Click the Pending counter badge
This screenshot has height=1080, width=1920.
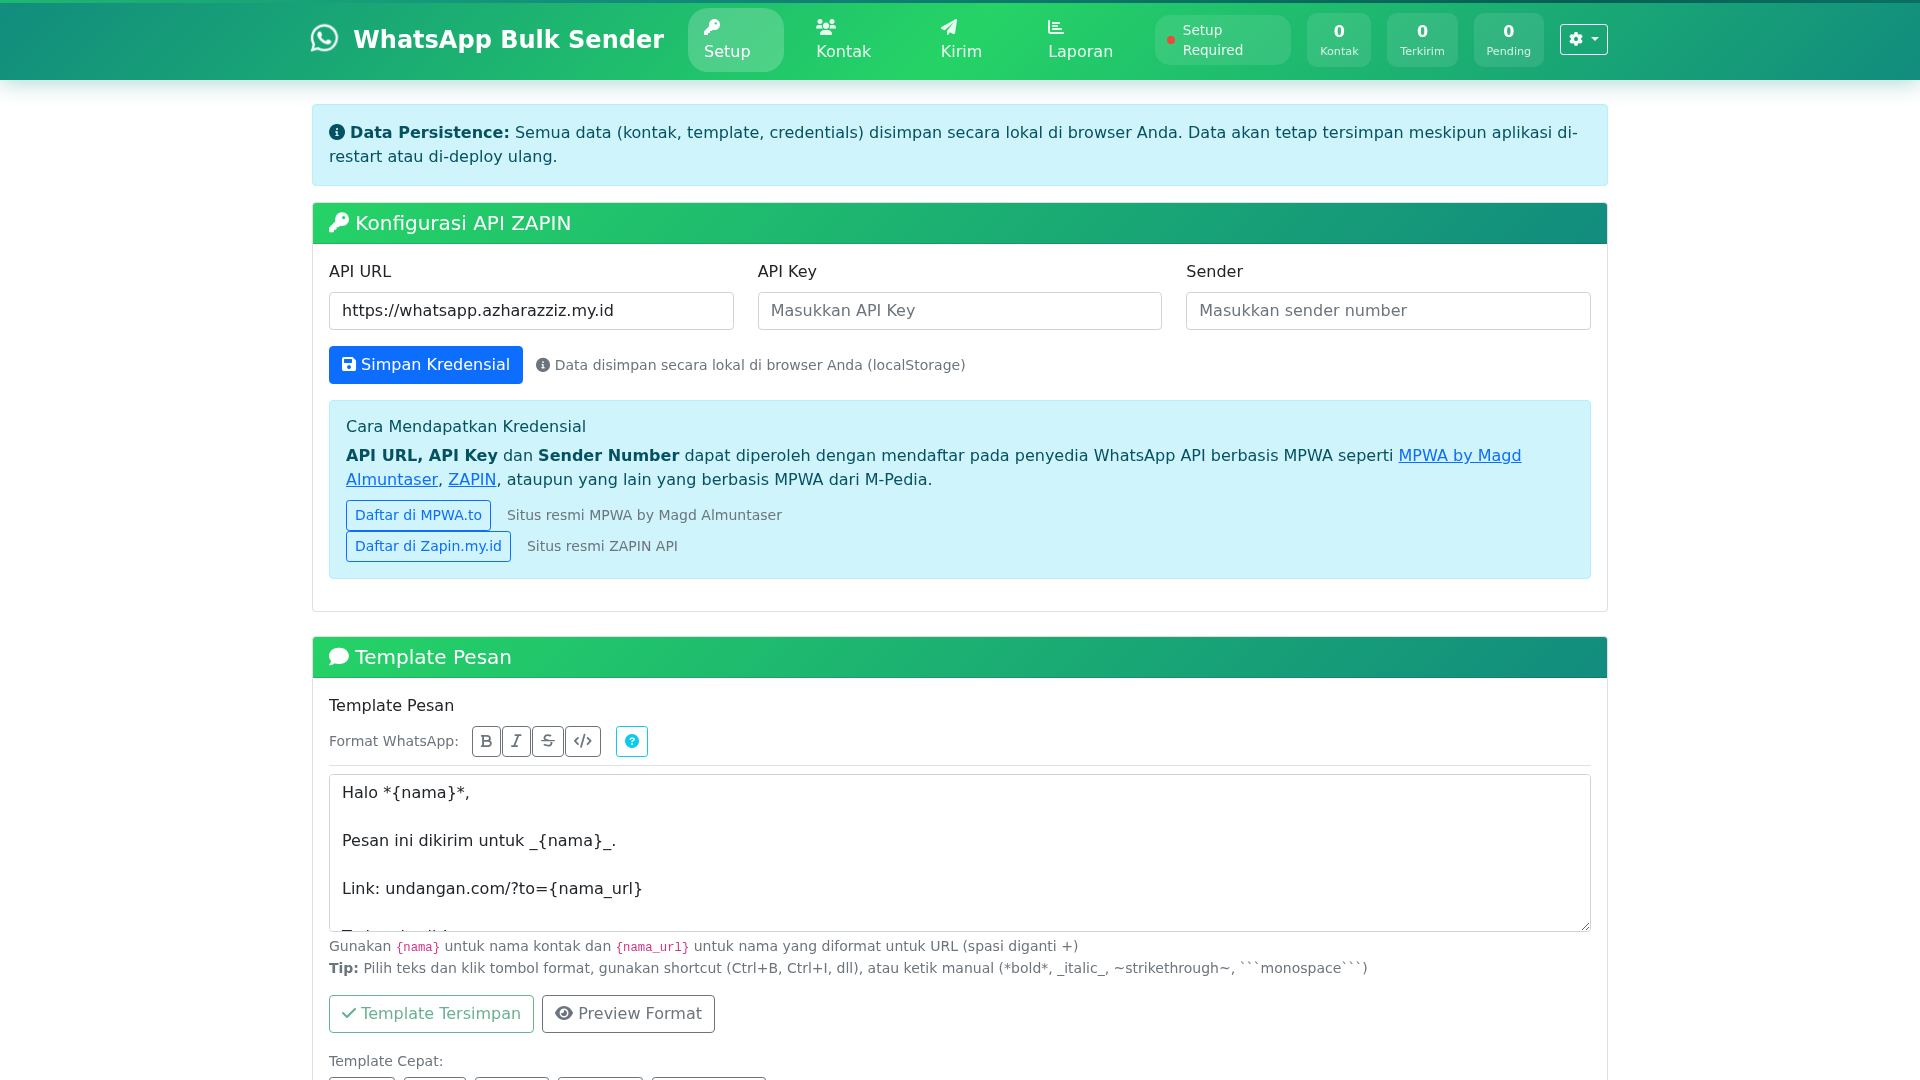(x=1508, y=40)
